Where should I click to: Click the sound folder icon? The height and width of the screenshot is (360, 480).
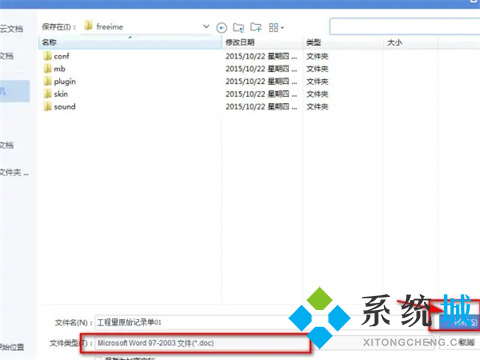coord(47,106)
